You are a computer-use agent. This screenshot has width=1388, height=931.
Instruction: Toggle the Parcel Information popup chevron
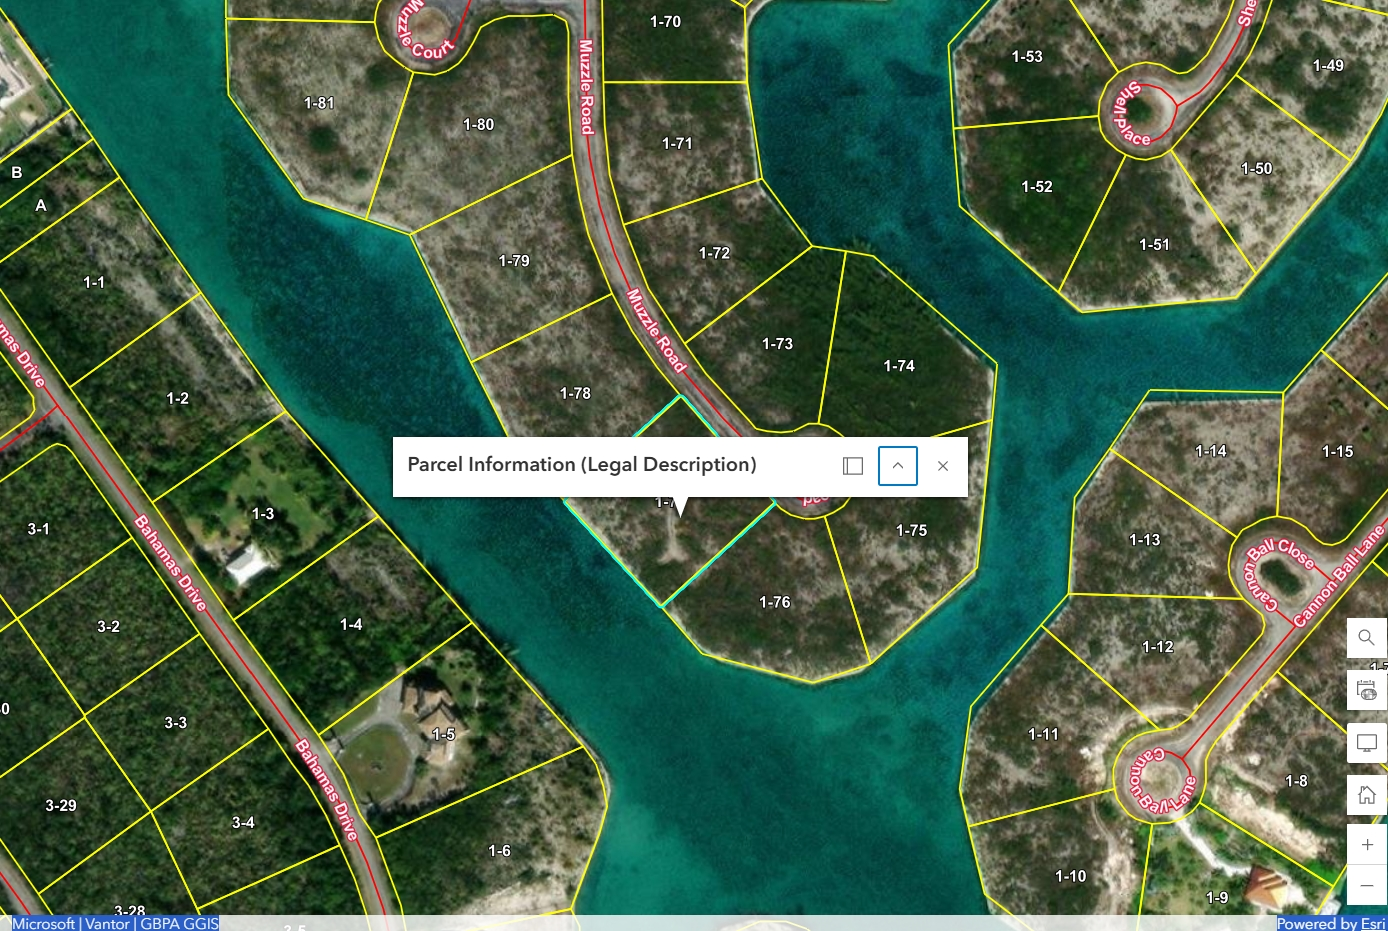click(898, 466)
